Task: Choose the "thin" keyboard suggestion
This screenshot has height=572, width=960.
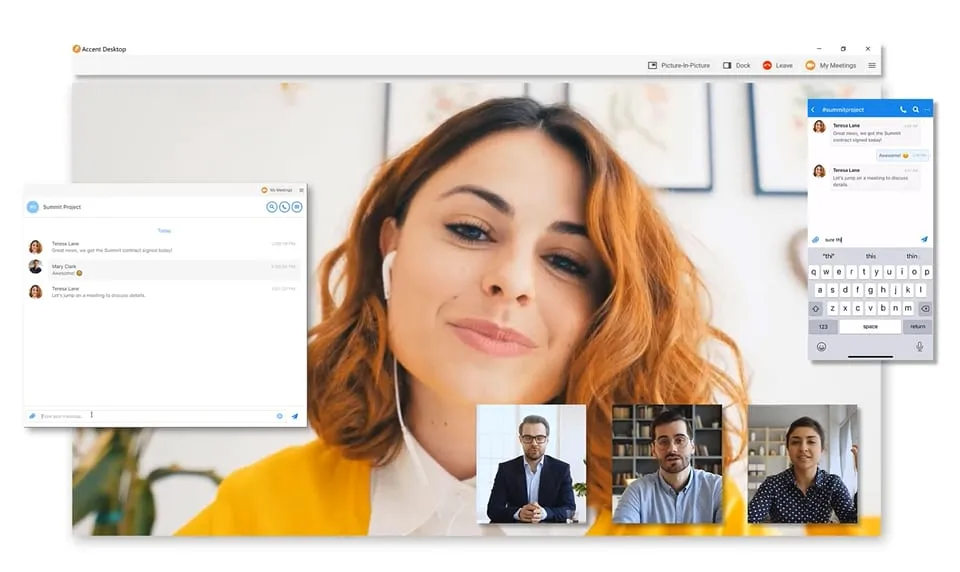Action: coord(912,256)
